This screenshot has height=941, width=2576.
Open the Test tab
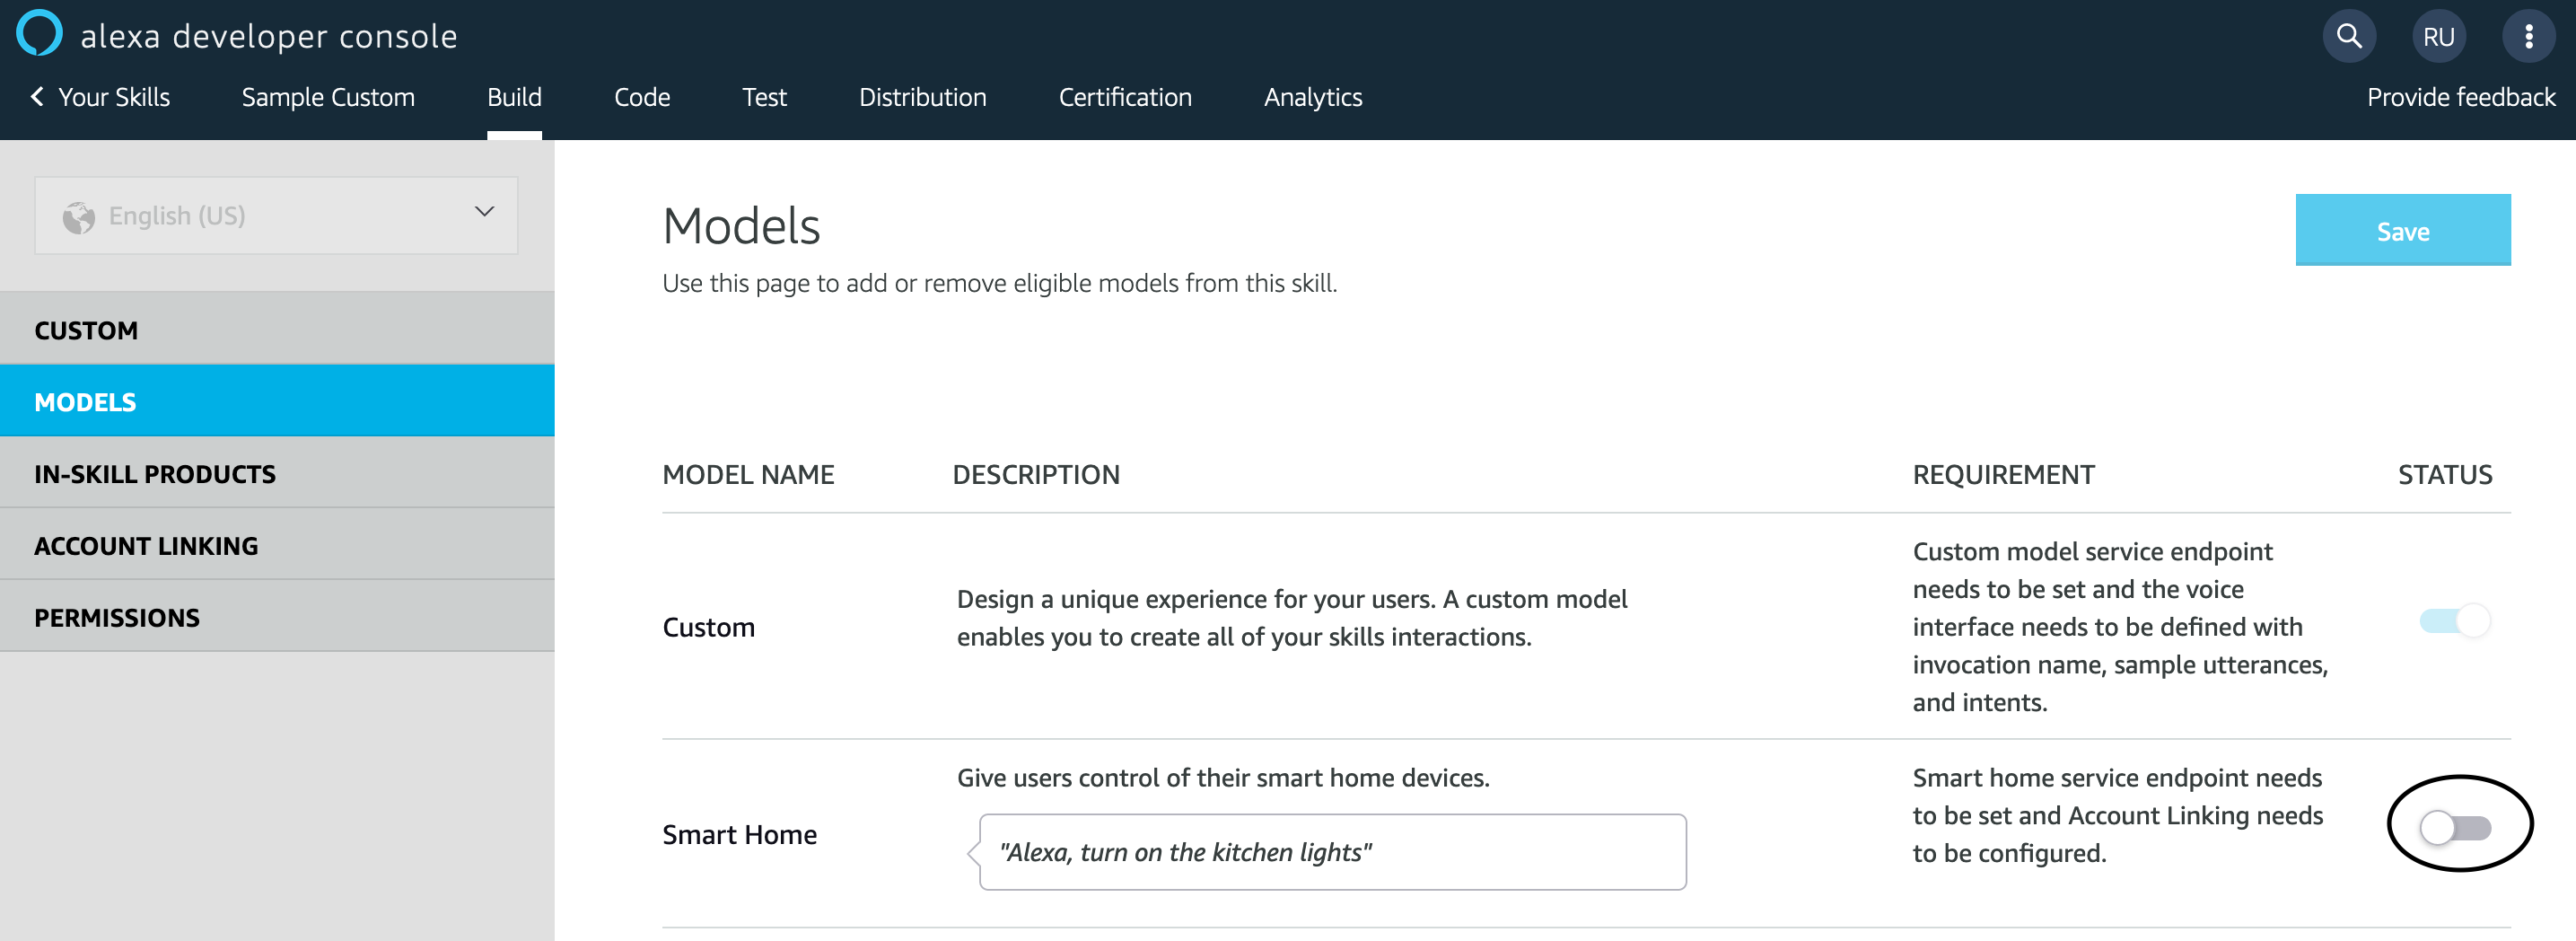(x=765, y=97)
